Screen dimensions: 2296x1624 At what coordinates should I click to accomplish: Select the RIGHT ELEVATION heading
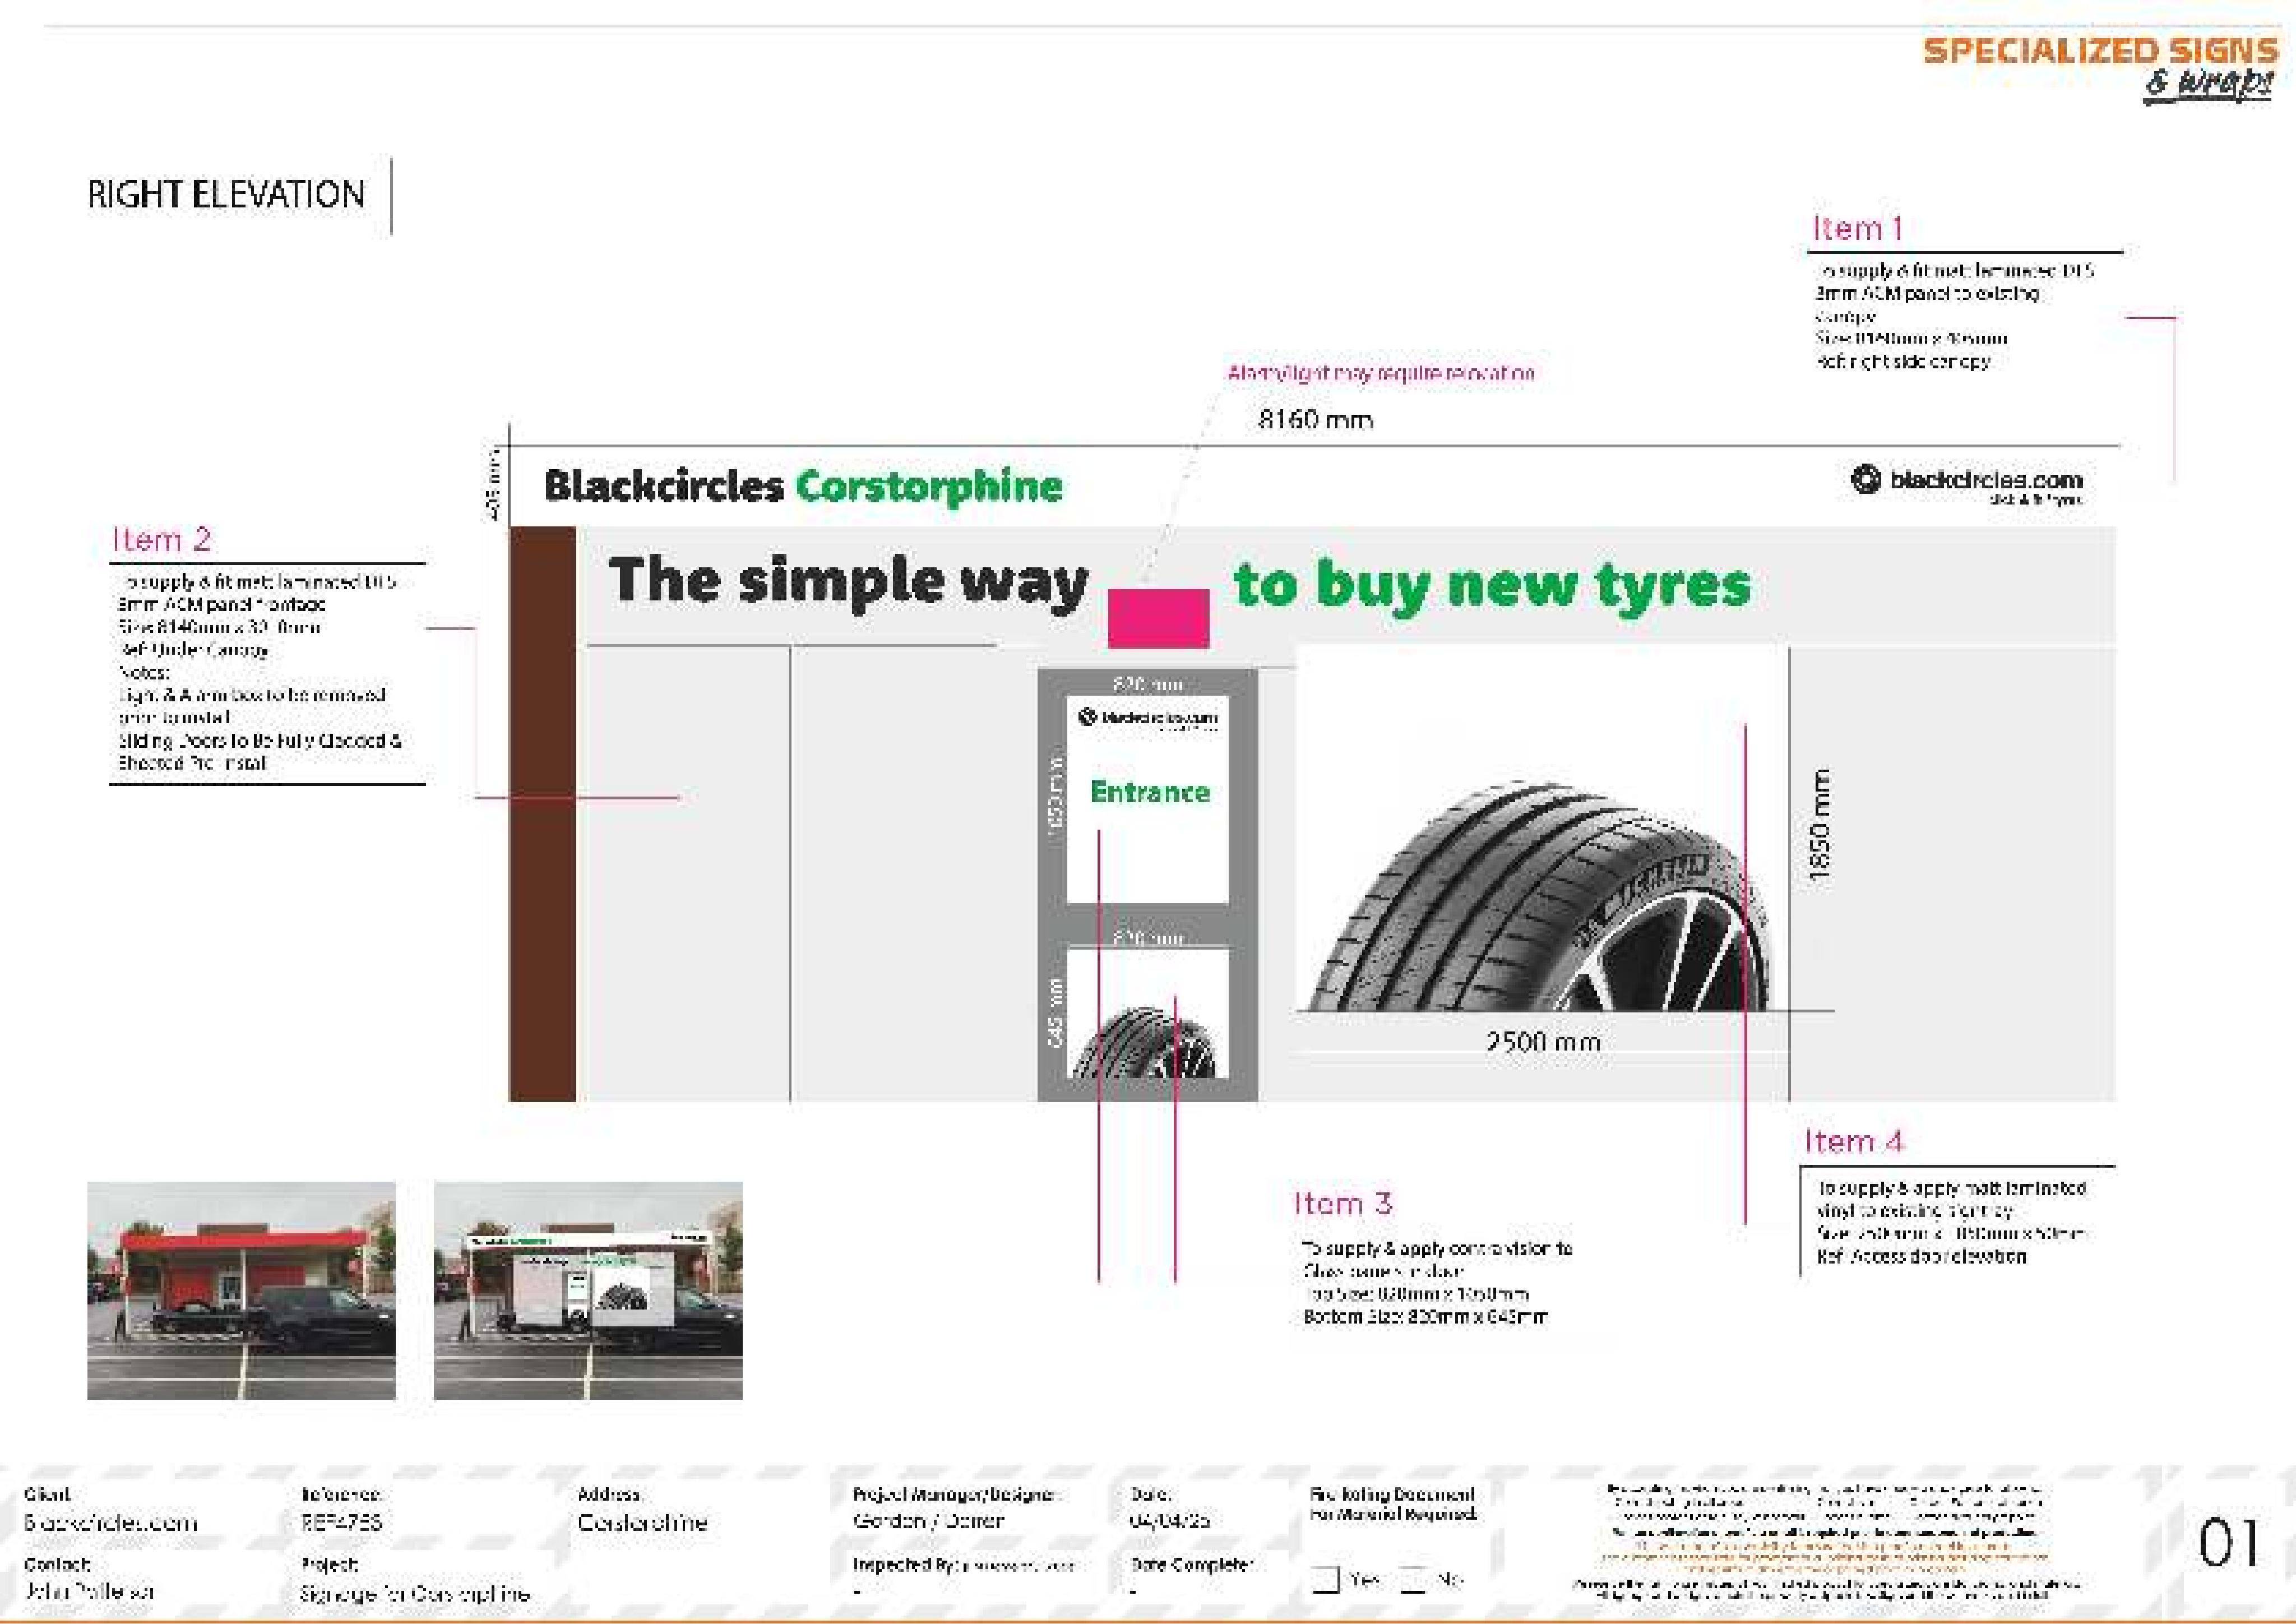click(226, 194)
